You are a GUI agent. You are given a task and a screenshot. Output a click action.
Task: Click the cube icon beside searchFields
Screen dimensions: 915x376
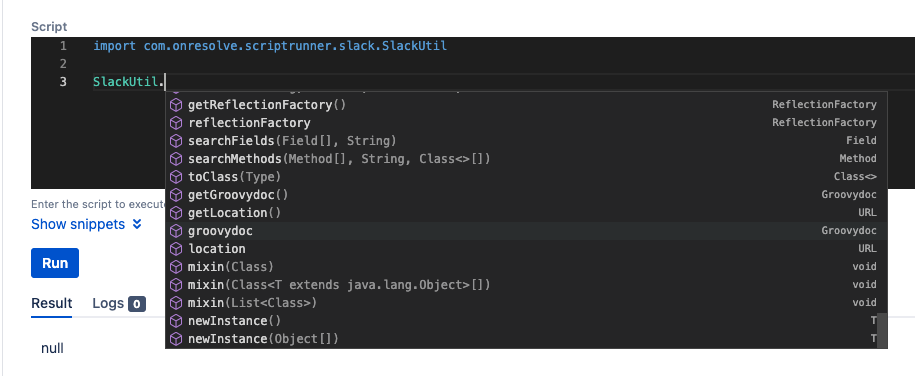tap(176, 141)
